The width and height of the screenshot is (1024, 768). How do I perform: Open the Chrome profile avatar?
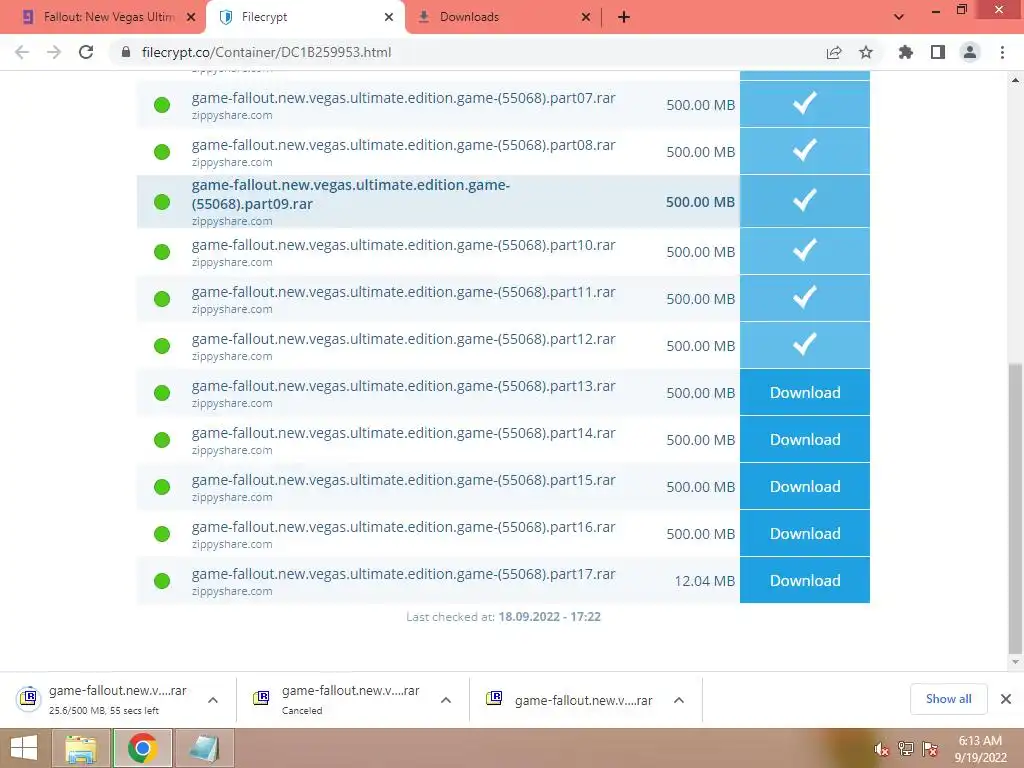970,52
